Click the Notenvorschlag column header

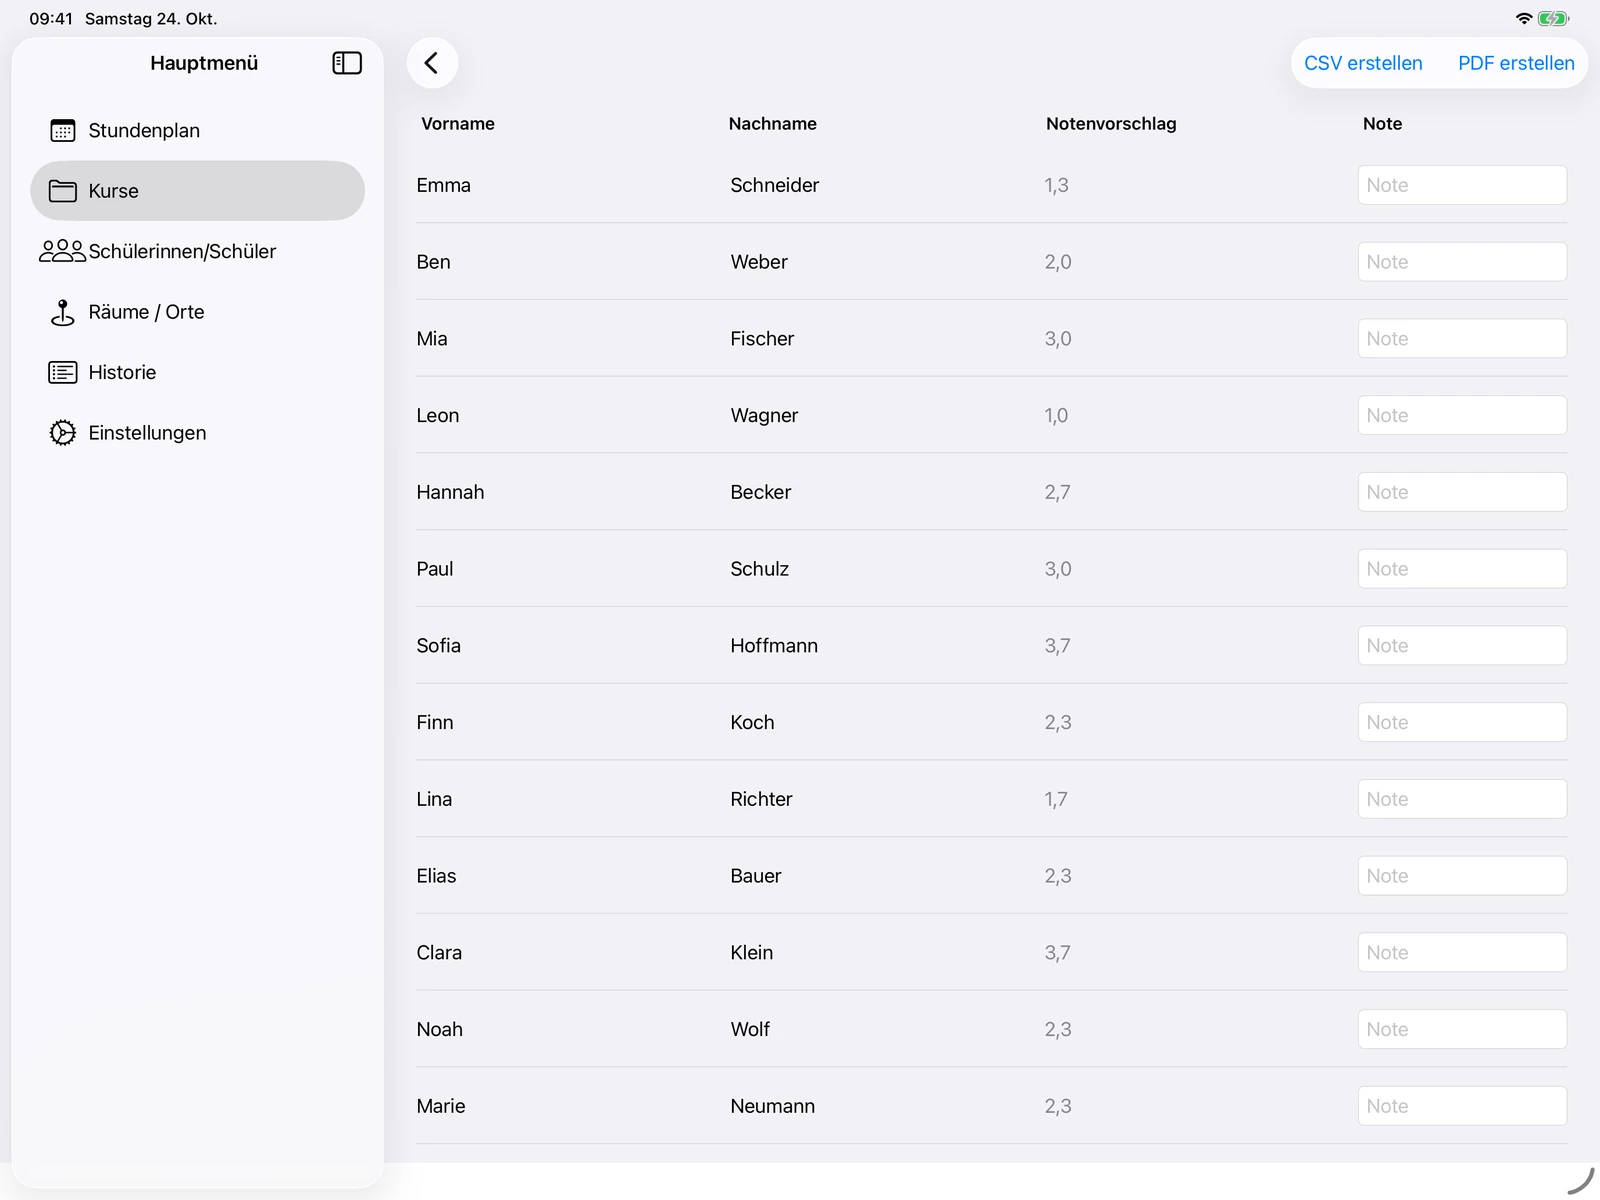click(x=1111, y=124)
